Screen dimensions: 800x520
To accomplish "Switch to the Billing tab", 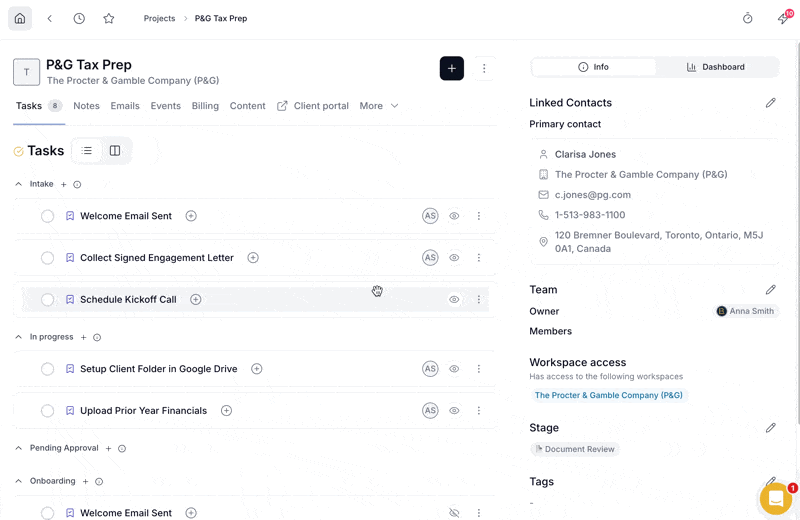I will point(205,106).
